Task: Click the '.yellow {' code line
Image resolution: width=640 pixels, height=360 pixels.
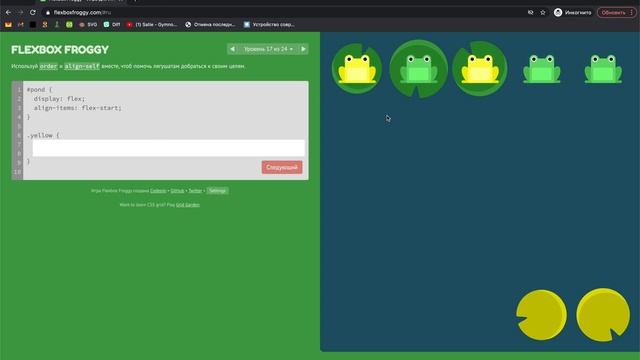Action: click(43, 135)
